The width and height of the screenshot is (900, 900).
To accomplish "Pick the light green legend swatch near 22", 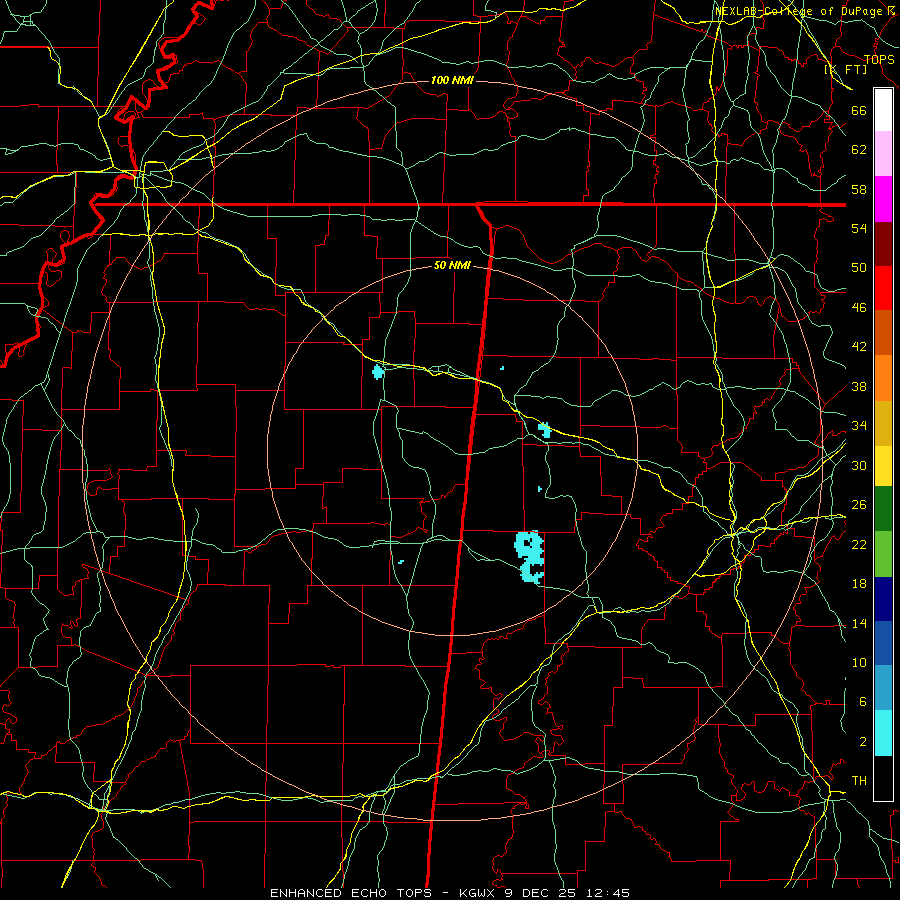I will click(883, 554).
